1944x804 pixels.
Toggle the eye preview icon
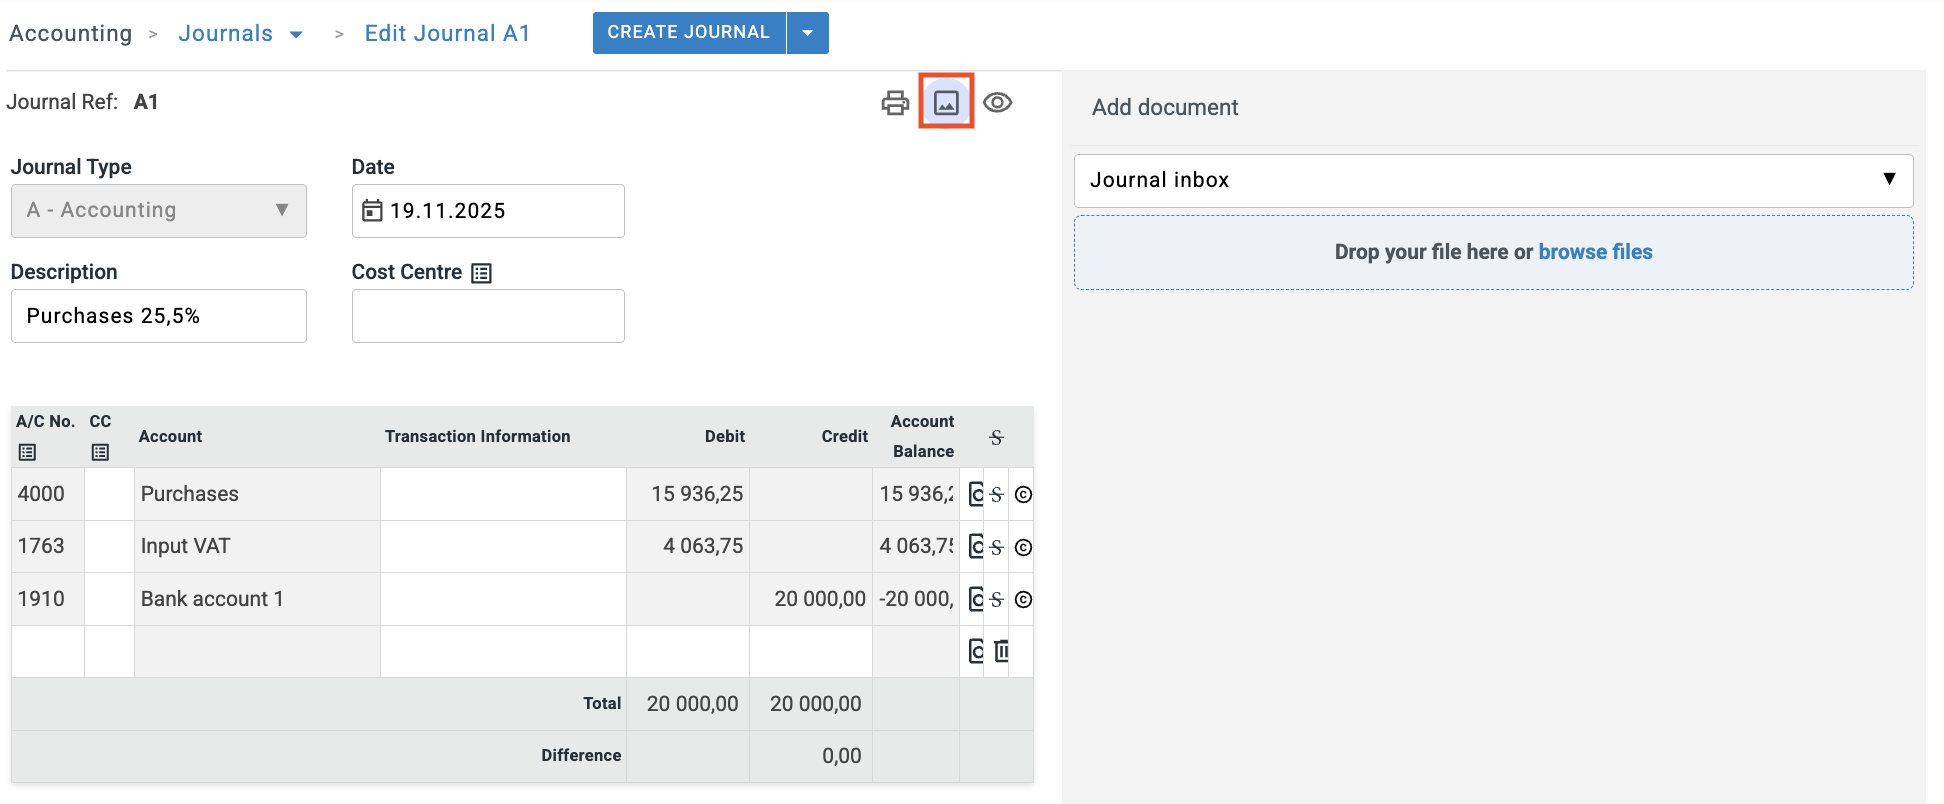[997, 103]
